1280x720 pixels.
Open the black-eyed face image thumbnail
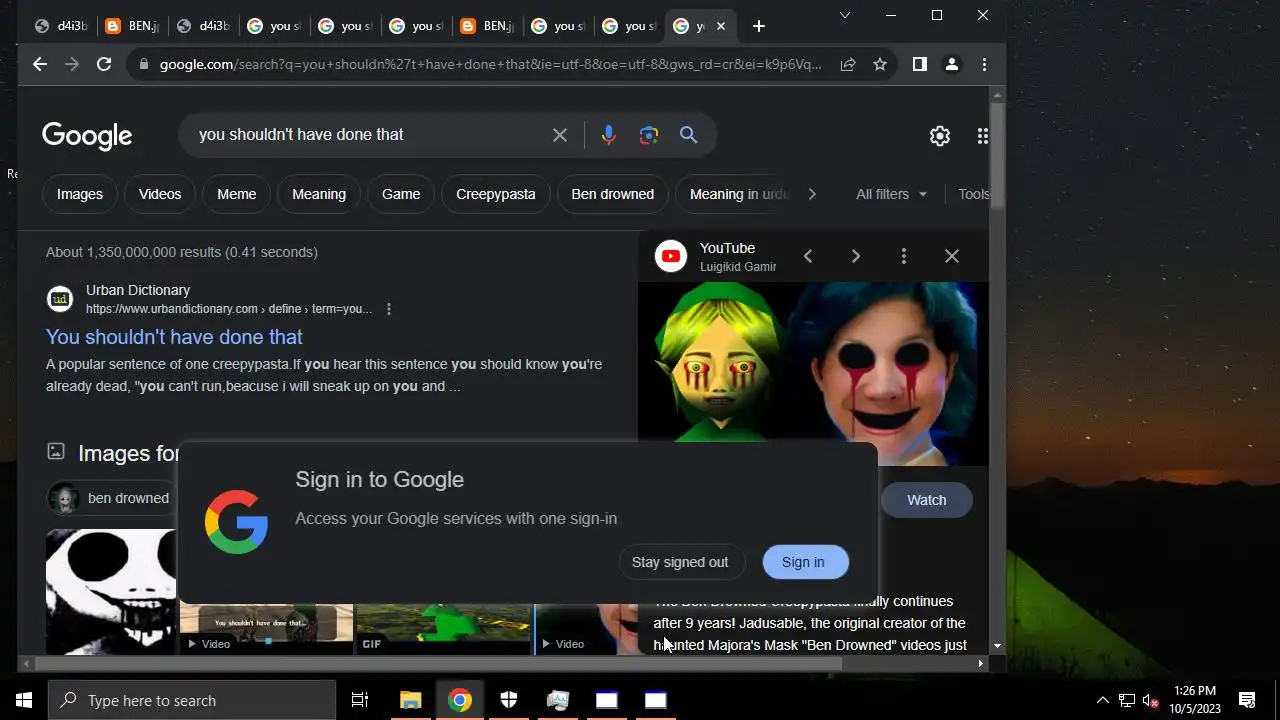111,592
